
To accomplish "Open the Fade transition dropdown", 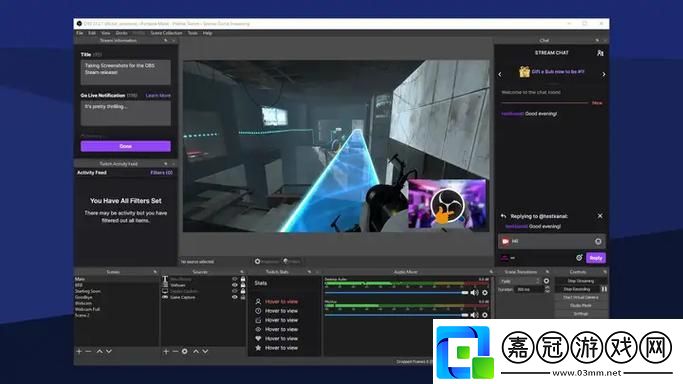I will [x=520, y=281].
